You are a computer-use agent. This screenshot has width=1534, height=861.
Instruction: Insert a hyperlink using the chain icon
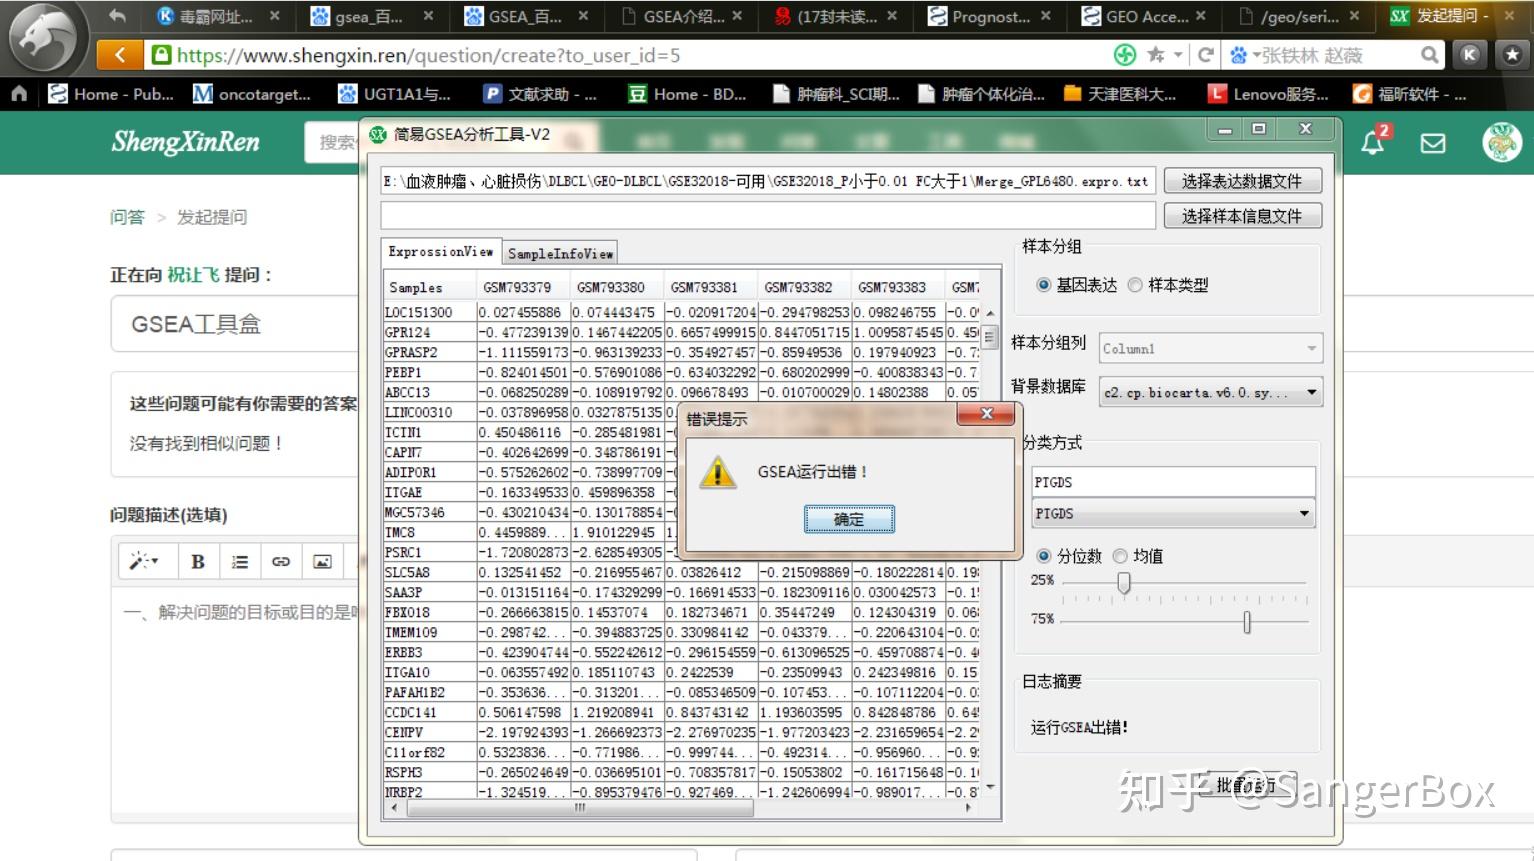pos(281,561)
